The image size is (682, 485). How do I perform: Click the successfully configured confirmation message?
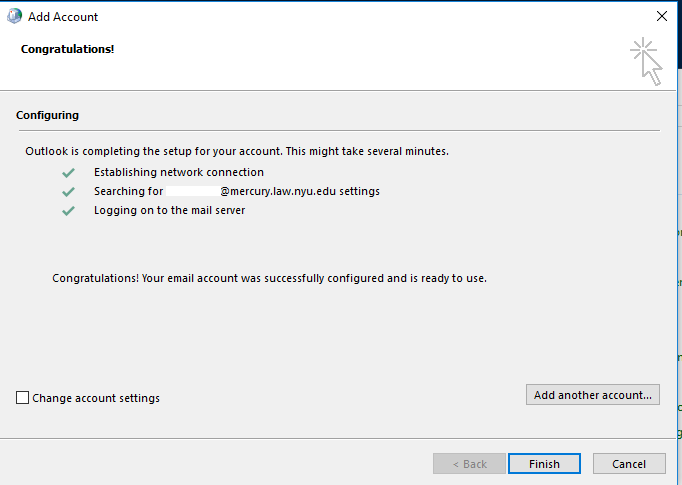269,278
